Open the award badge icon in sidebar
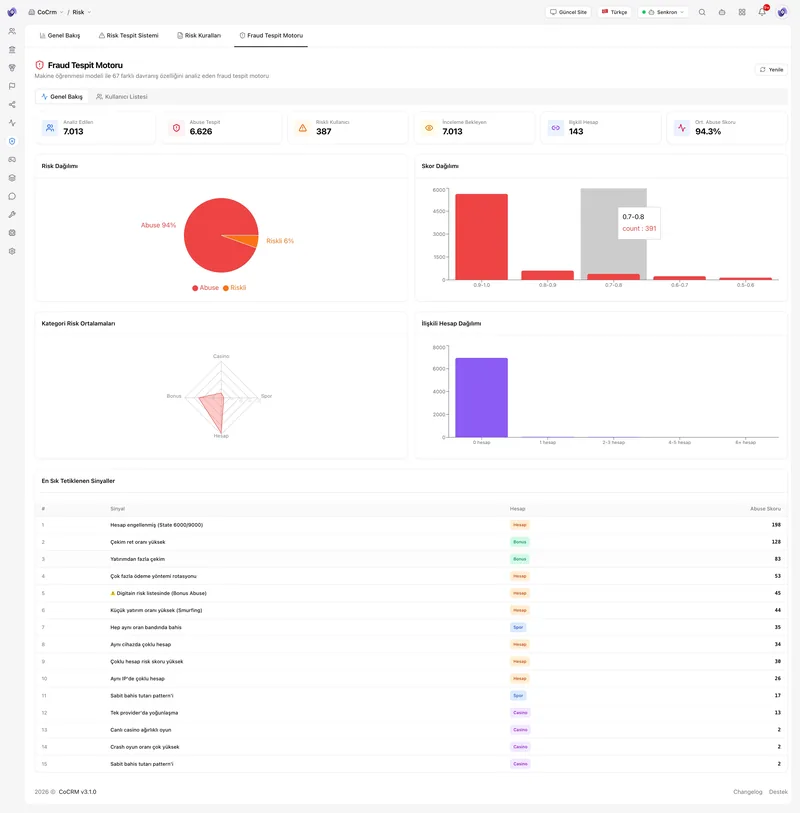Viewport: 800px width, 813px height. [x=12, y=68]
